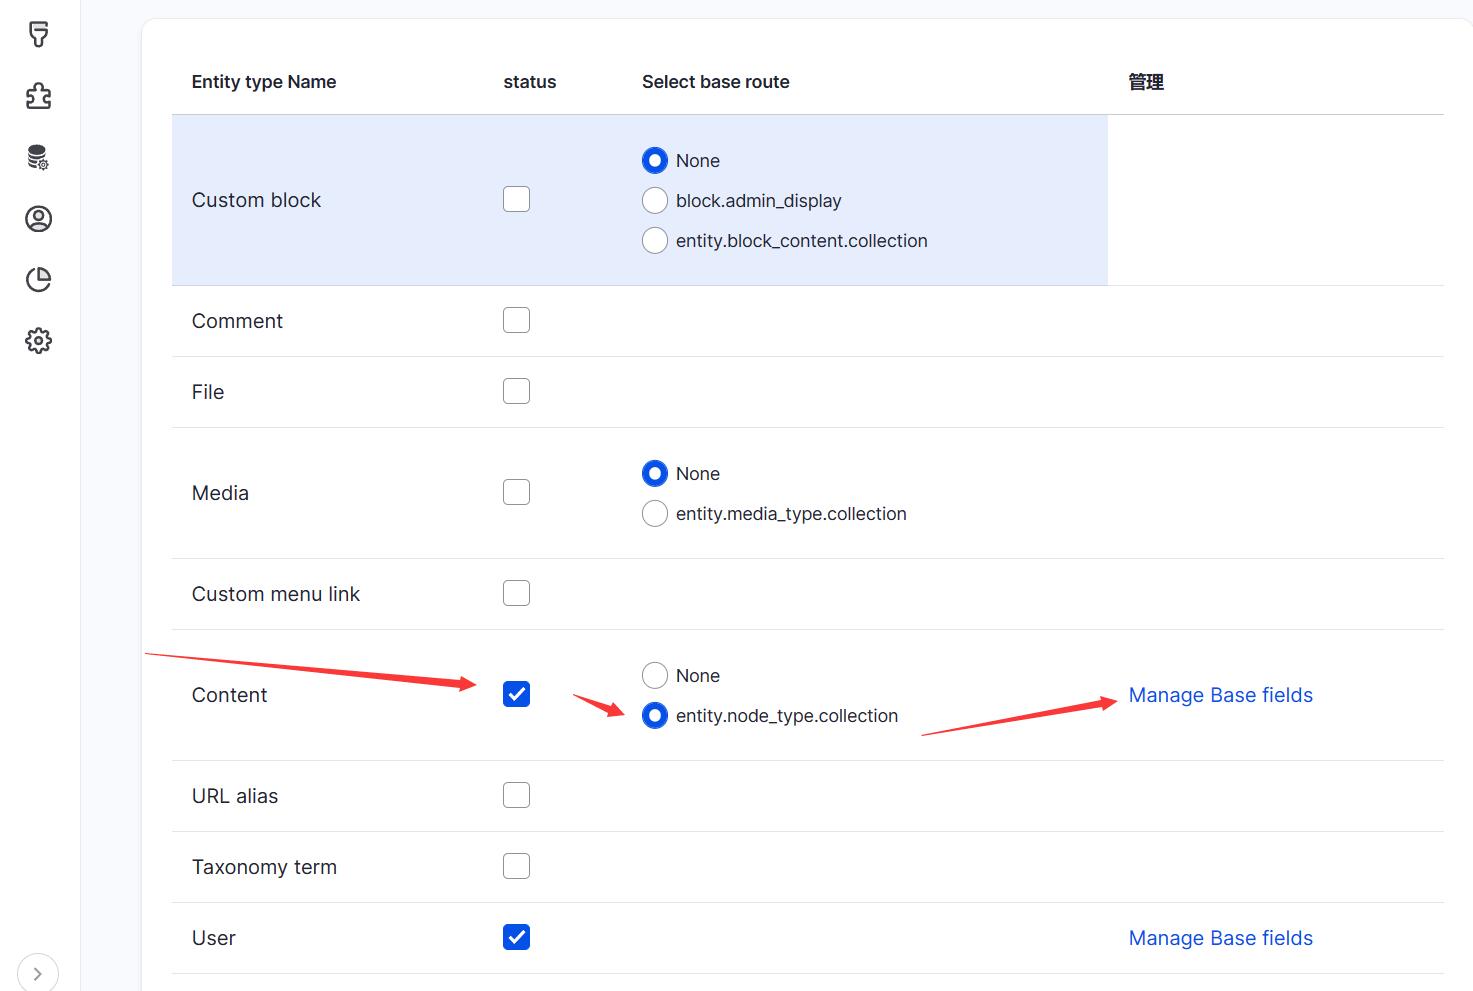
Task: Check the Comment status checkbox
Action: pos(516,320)
